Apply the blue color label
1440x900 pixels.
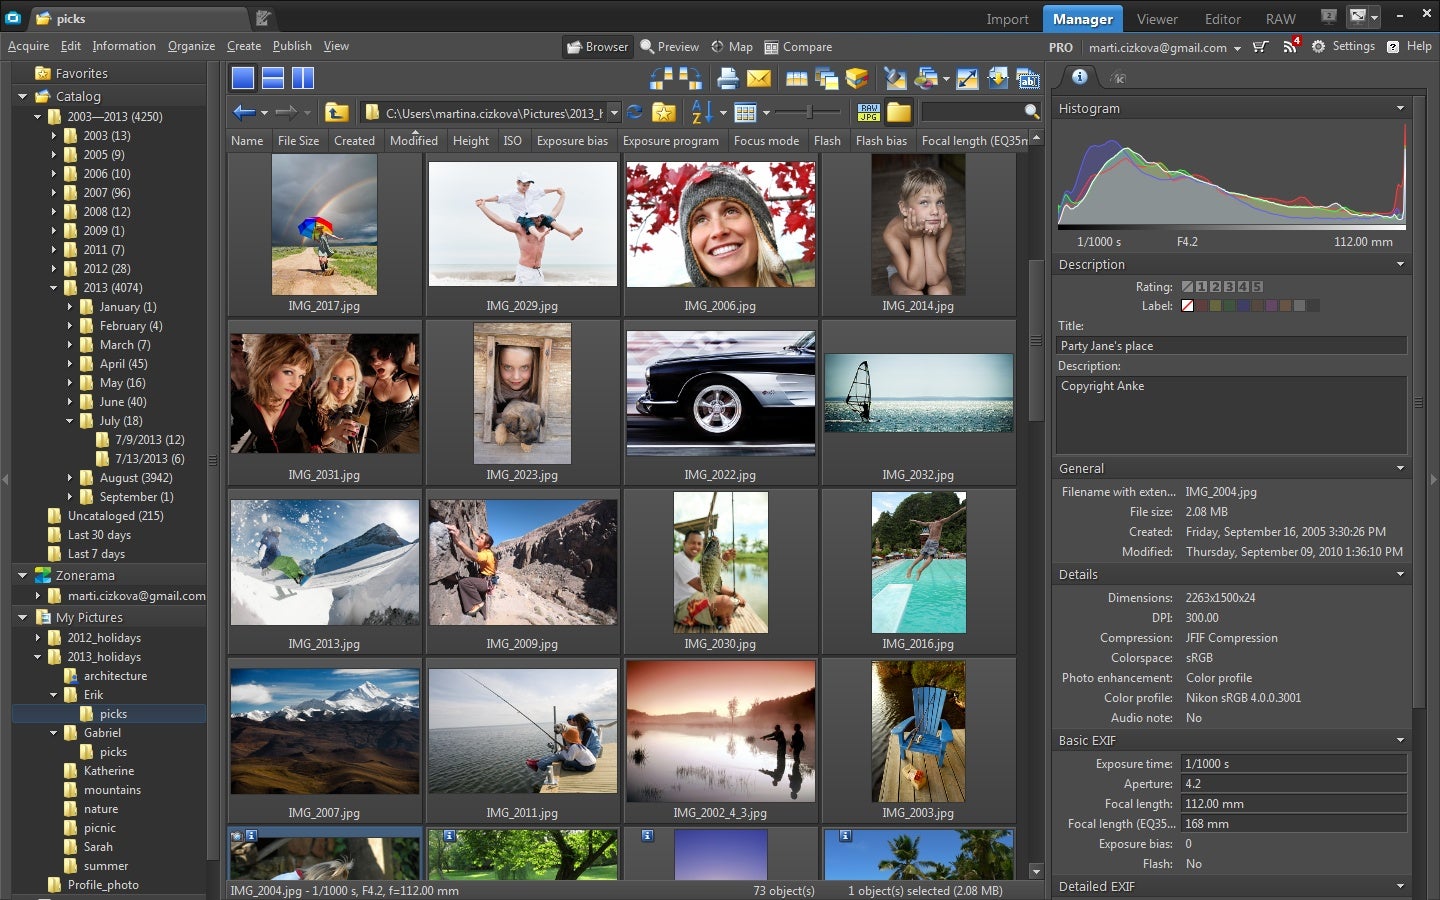1243,306
